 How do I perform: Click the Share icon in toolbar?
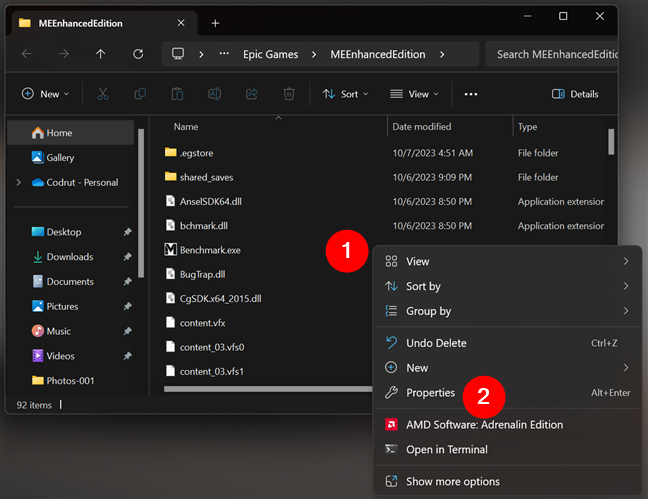pyautogui.click(x=251, y=94)
